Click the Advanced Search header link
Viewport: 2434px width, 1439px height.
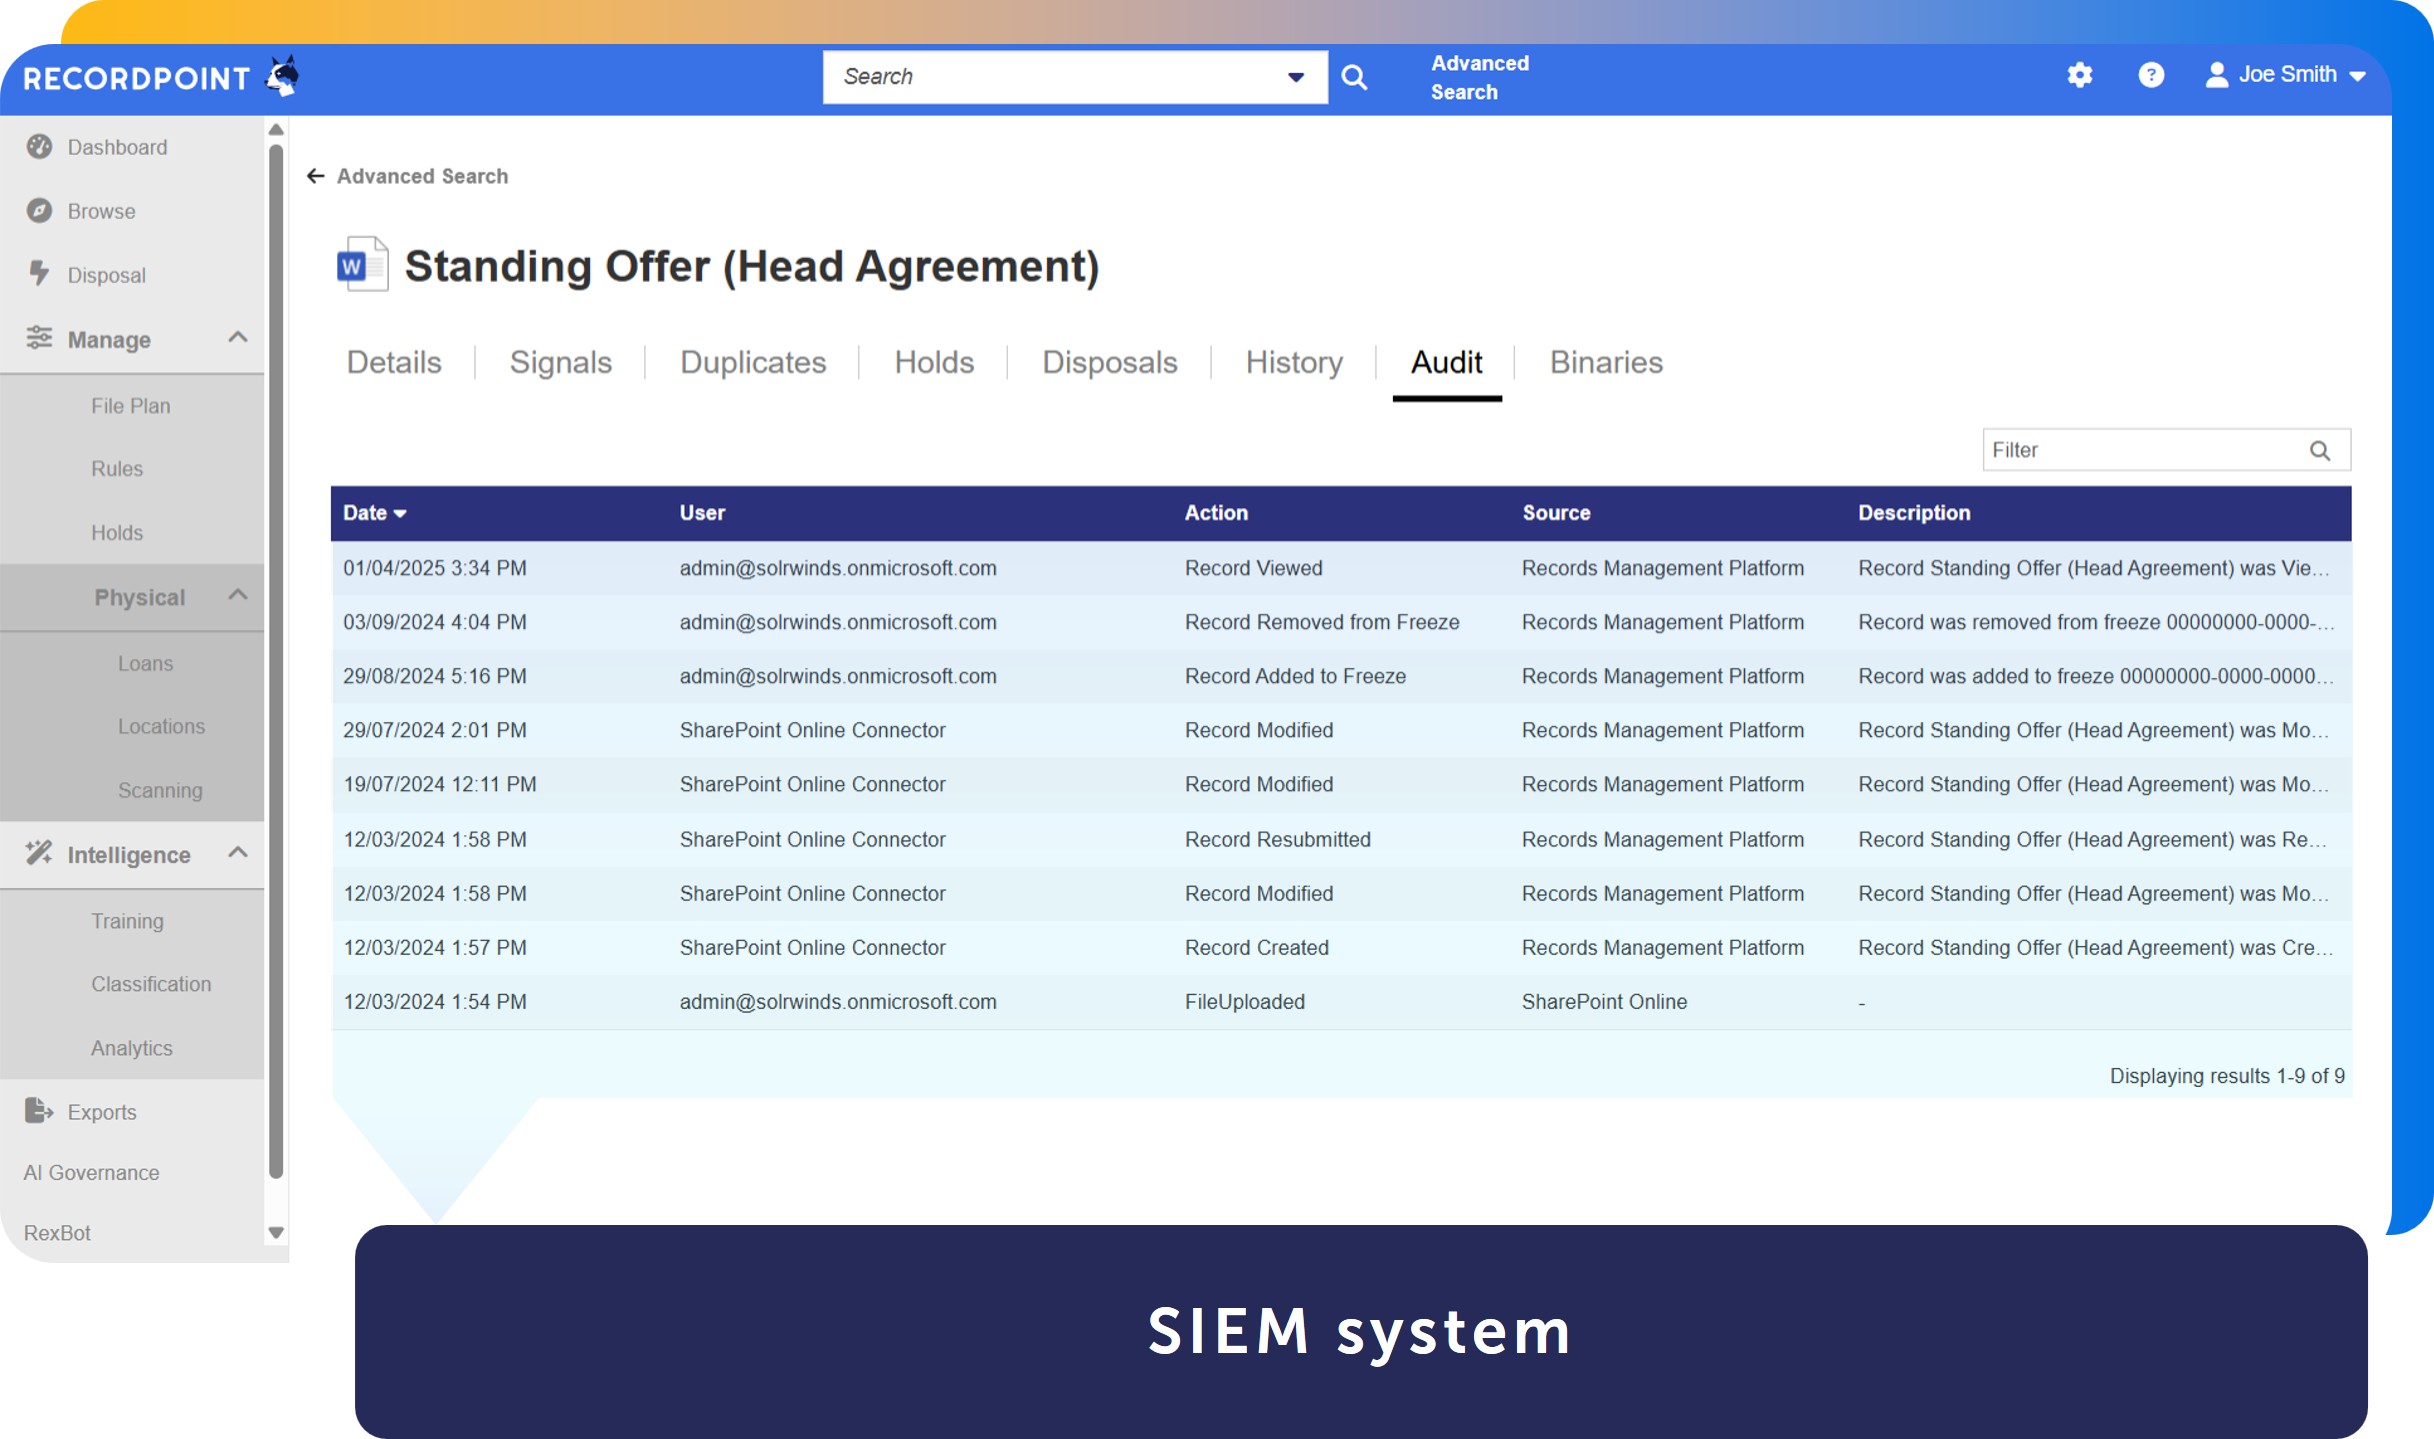(1479, 77)
